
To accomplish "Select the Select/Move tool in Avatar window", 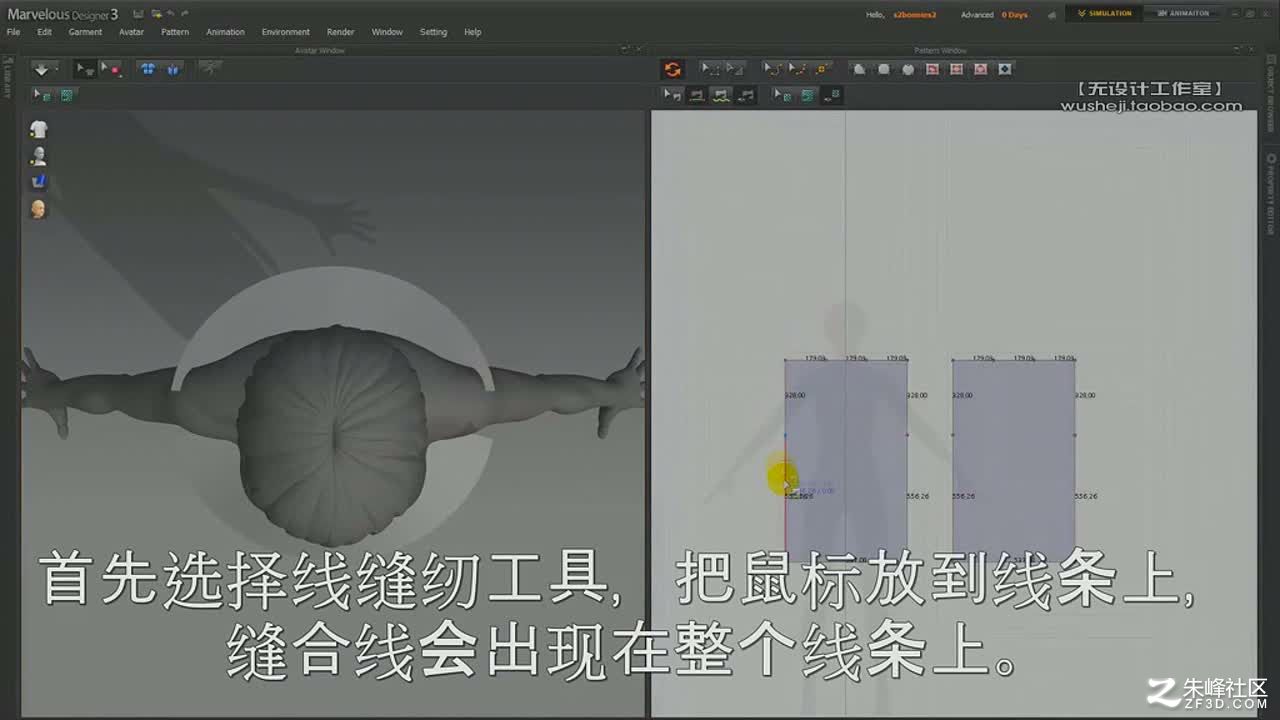I will [85, 69].
